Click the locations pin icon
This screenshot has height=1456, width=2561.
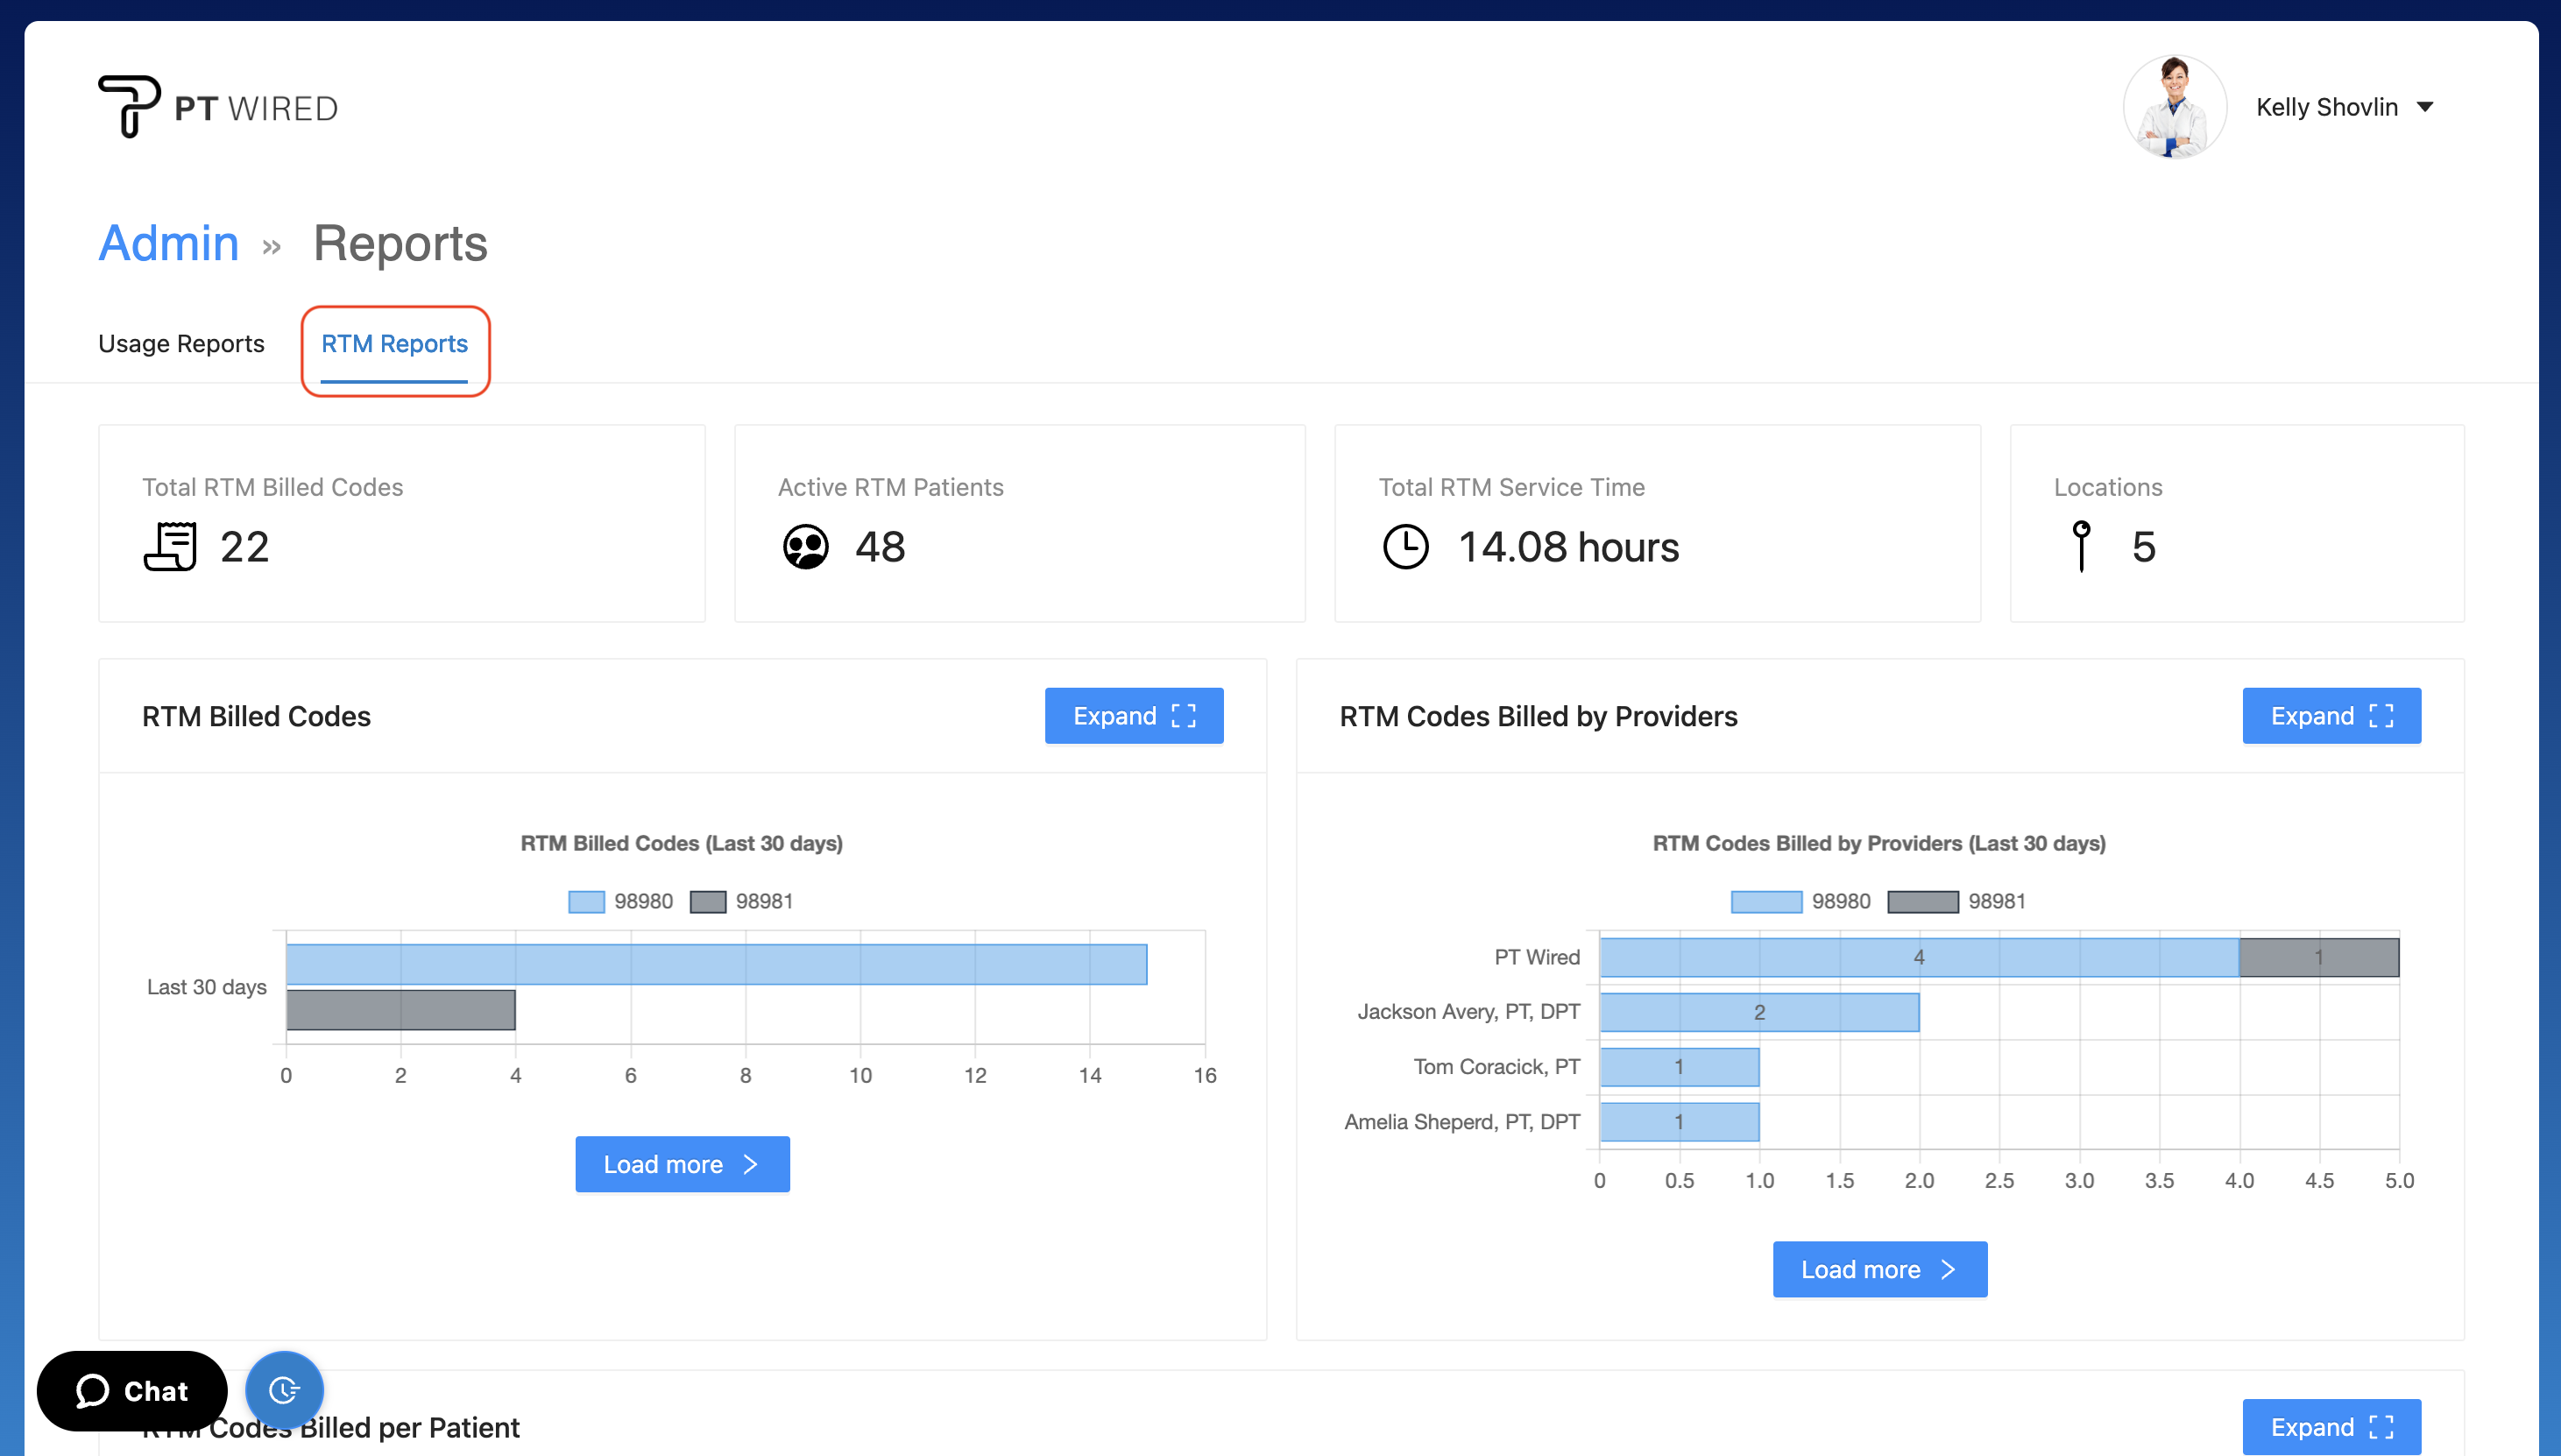(2081, 546)
